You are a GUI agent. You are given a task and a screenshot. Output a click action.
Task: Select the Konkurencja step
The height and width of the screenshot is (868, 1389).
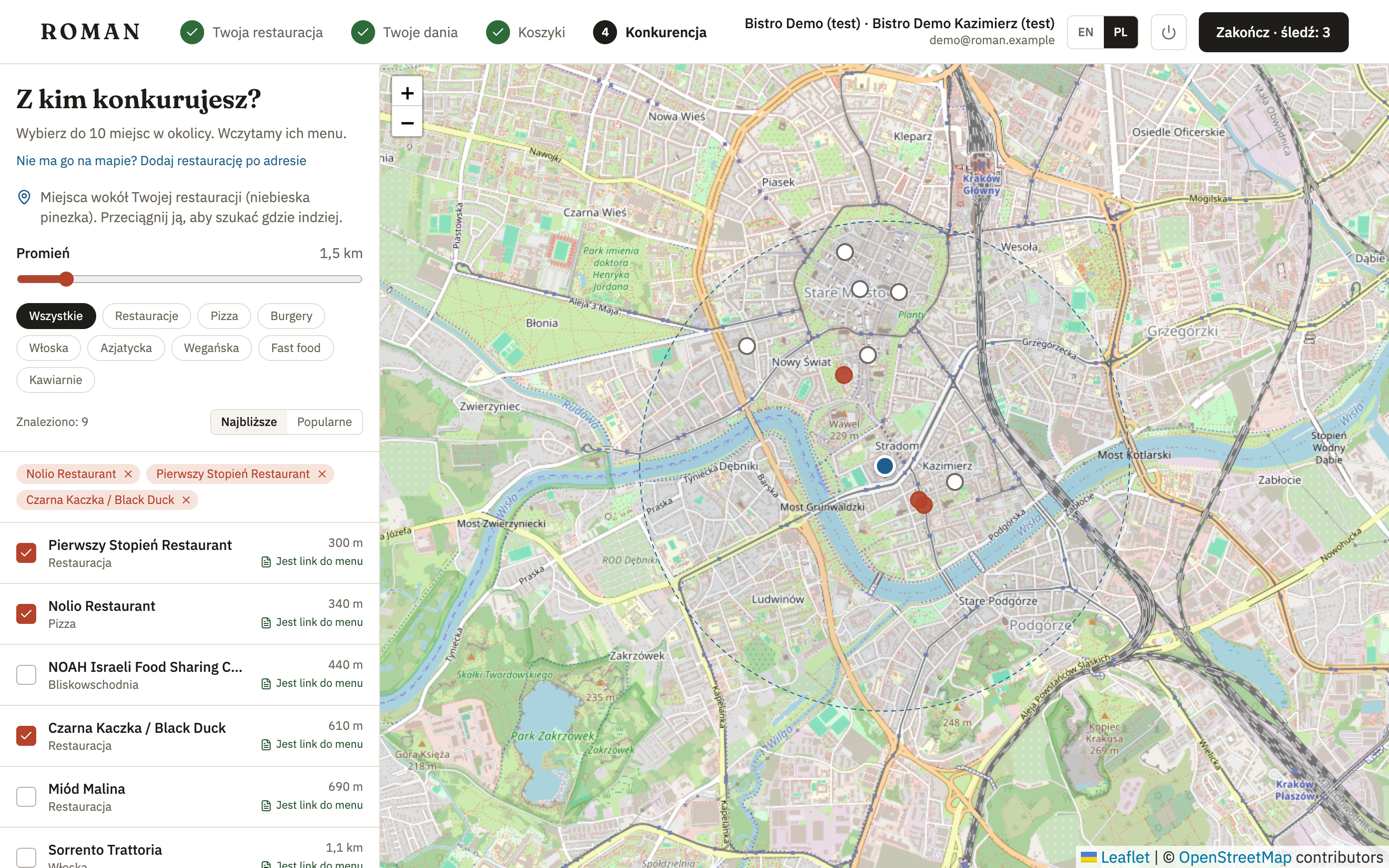click(650, 32)
